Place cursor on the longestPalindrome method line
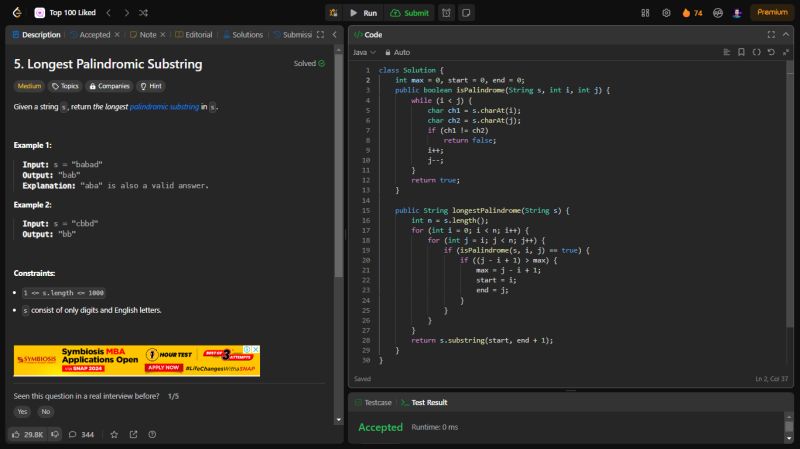The width and height of the screenshot is (800, 449). tap(482, 210)
